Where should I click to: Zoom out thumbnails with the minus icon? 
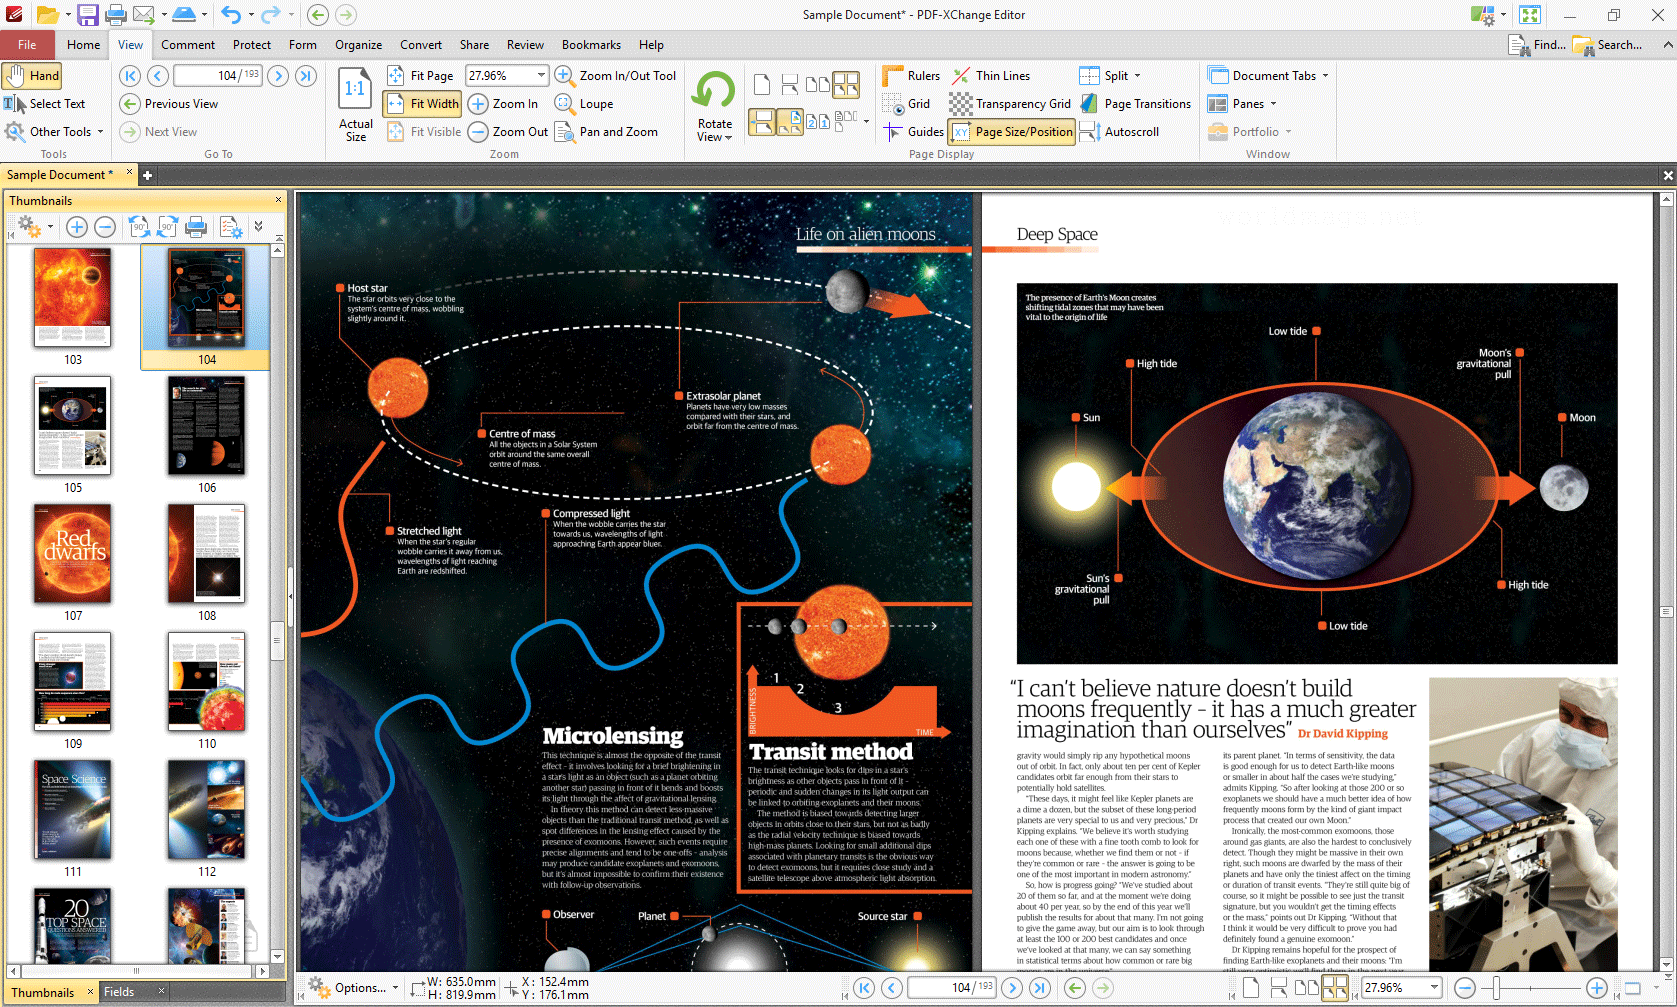[x=104, y=227]
